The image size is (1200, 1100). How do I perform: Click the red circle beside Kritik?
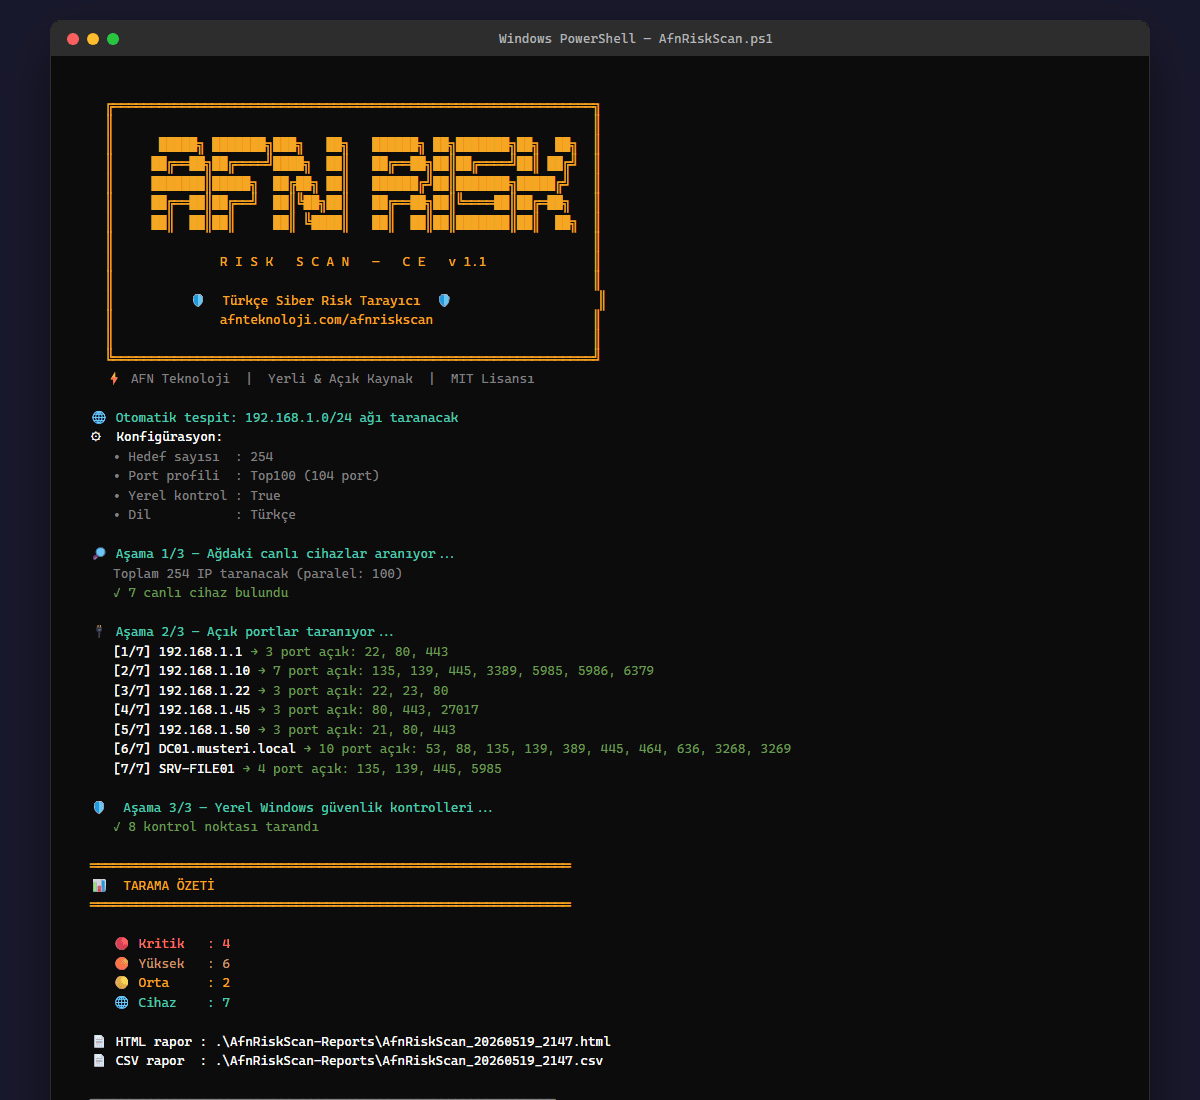(x=122, y=944)
